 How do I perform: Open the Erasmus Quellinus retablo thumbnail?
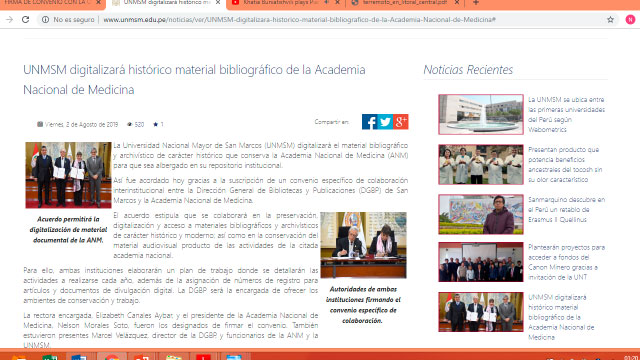pos(481,214)
